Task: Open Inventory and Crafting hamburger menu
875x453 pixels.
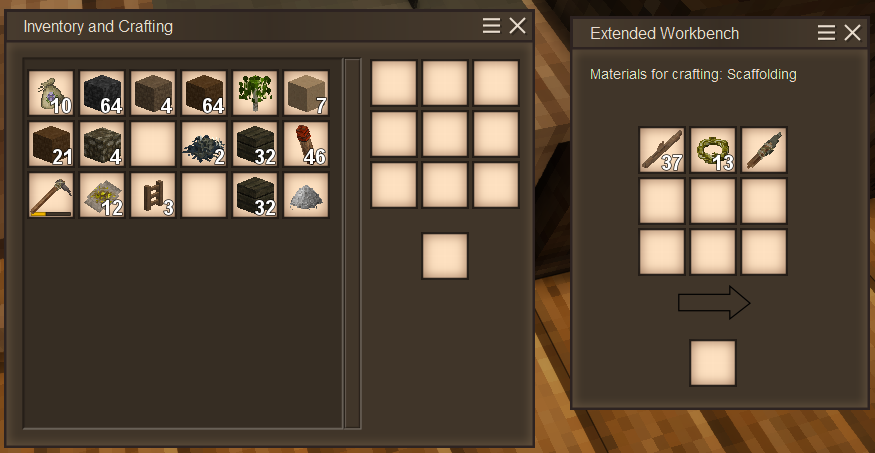Action: (491, 26)
